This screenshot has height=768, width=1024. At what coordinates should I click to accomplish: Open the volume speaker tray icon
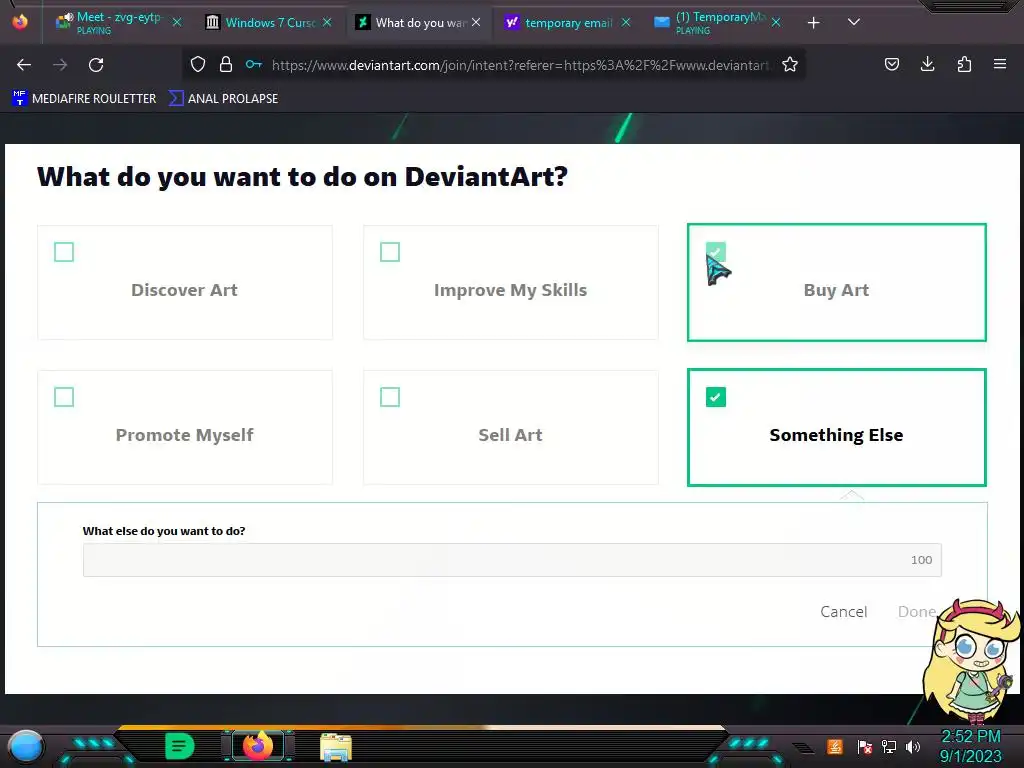913,746
